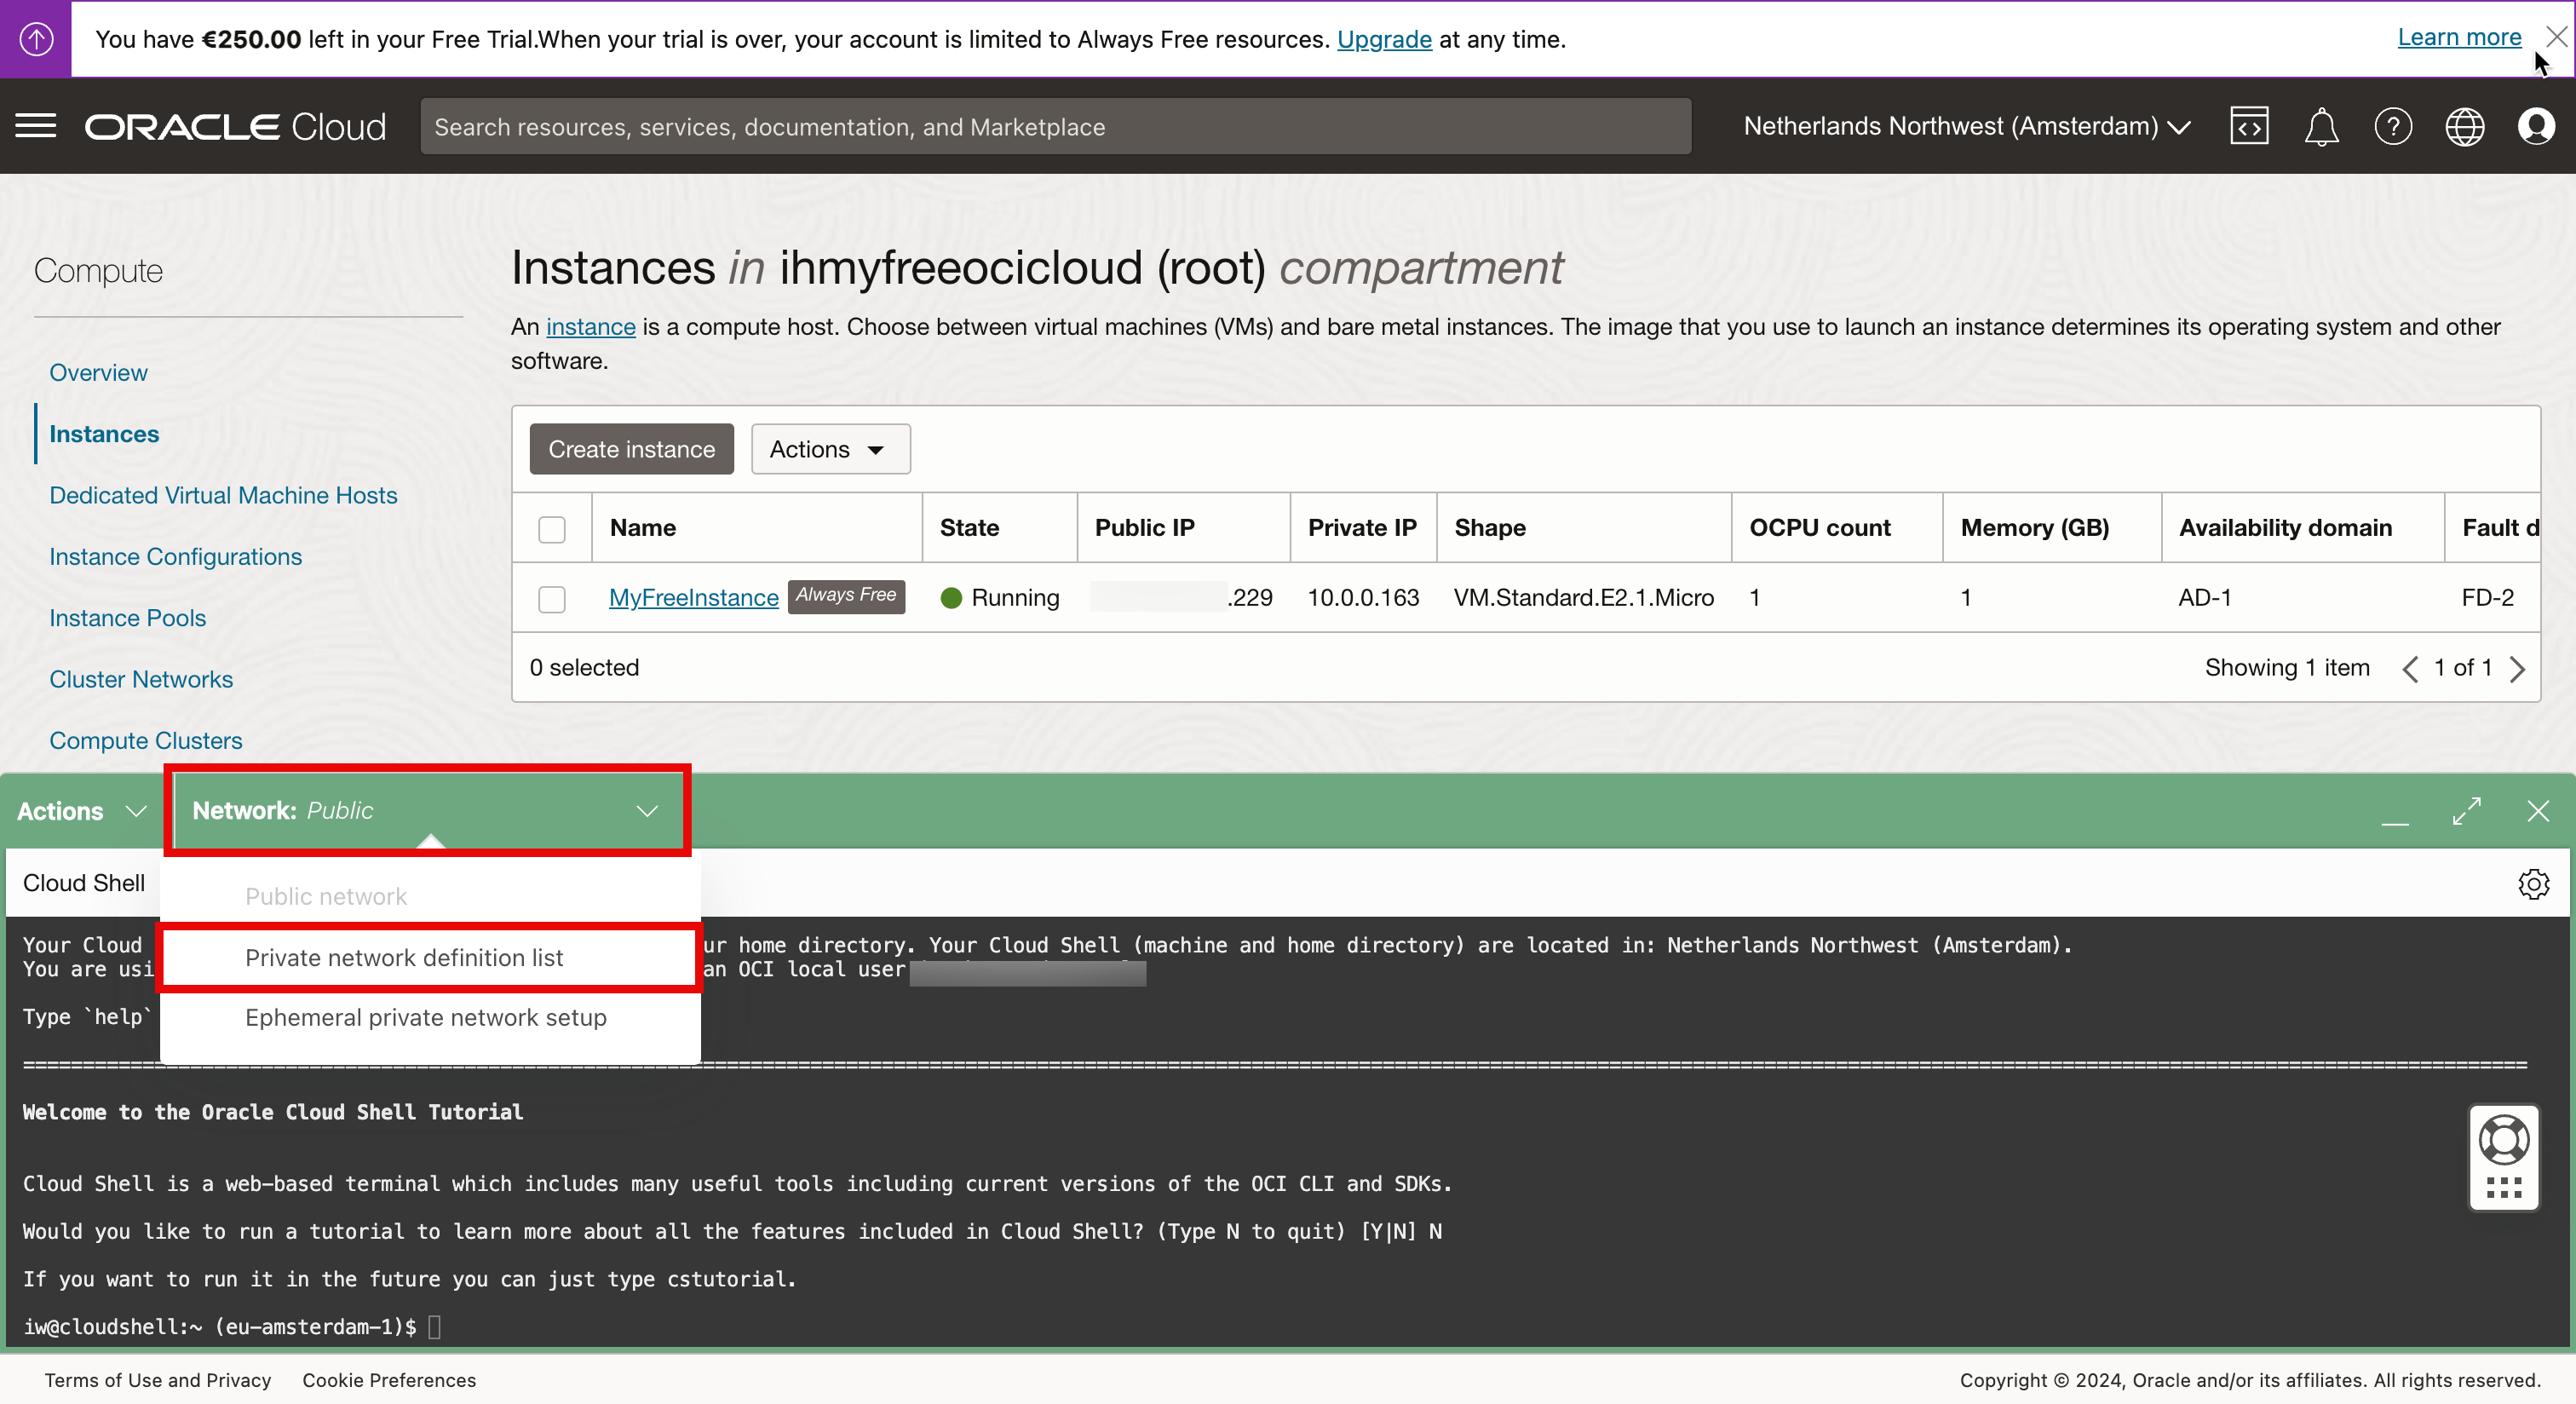Image resolution: width=2576 pixels, height=1404 pixels.
Task: Expand the Cloud Shell Actions menu
Action: [x=82, y=811]
